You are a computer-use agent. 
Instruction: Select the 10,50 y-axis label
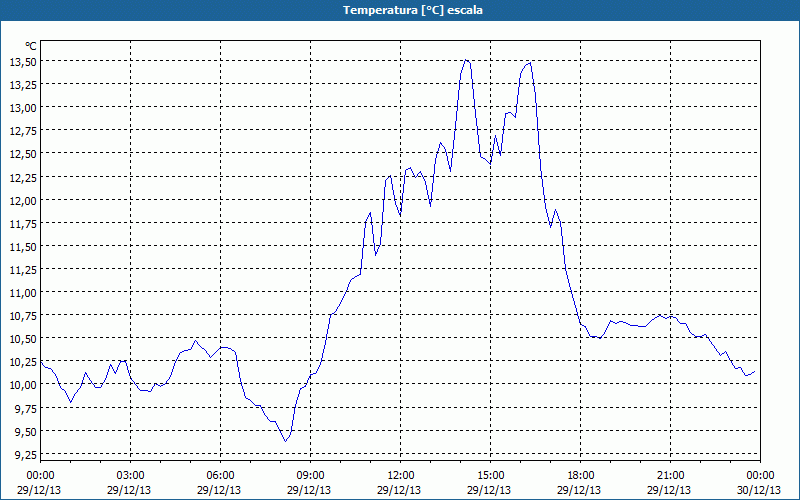pyautogui.click(x=23, y=339)
